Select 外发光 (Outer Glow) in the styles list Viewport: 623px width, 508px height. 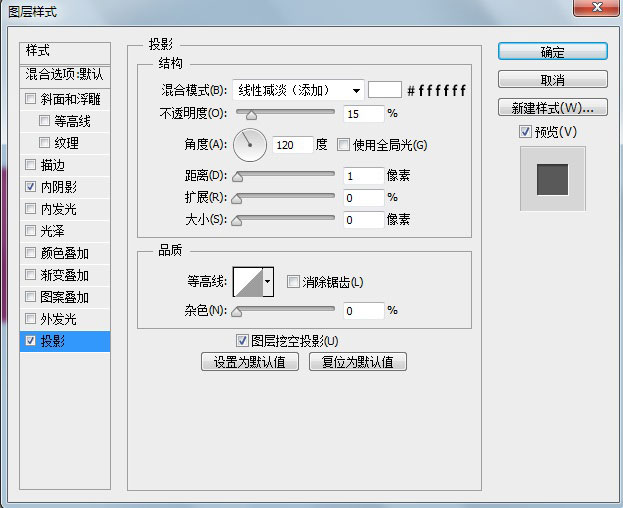coord(58,319)
